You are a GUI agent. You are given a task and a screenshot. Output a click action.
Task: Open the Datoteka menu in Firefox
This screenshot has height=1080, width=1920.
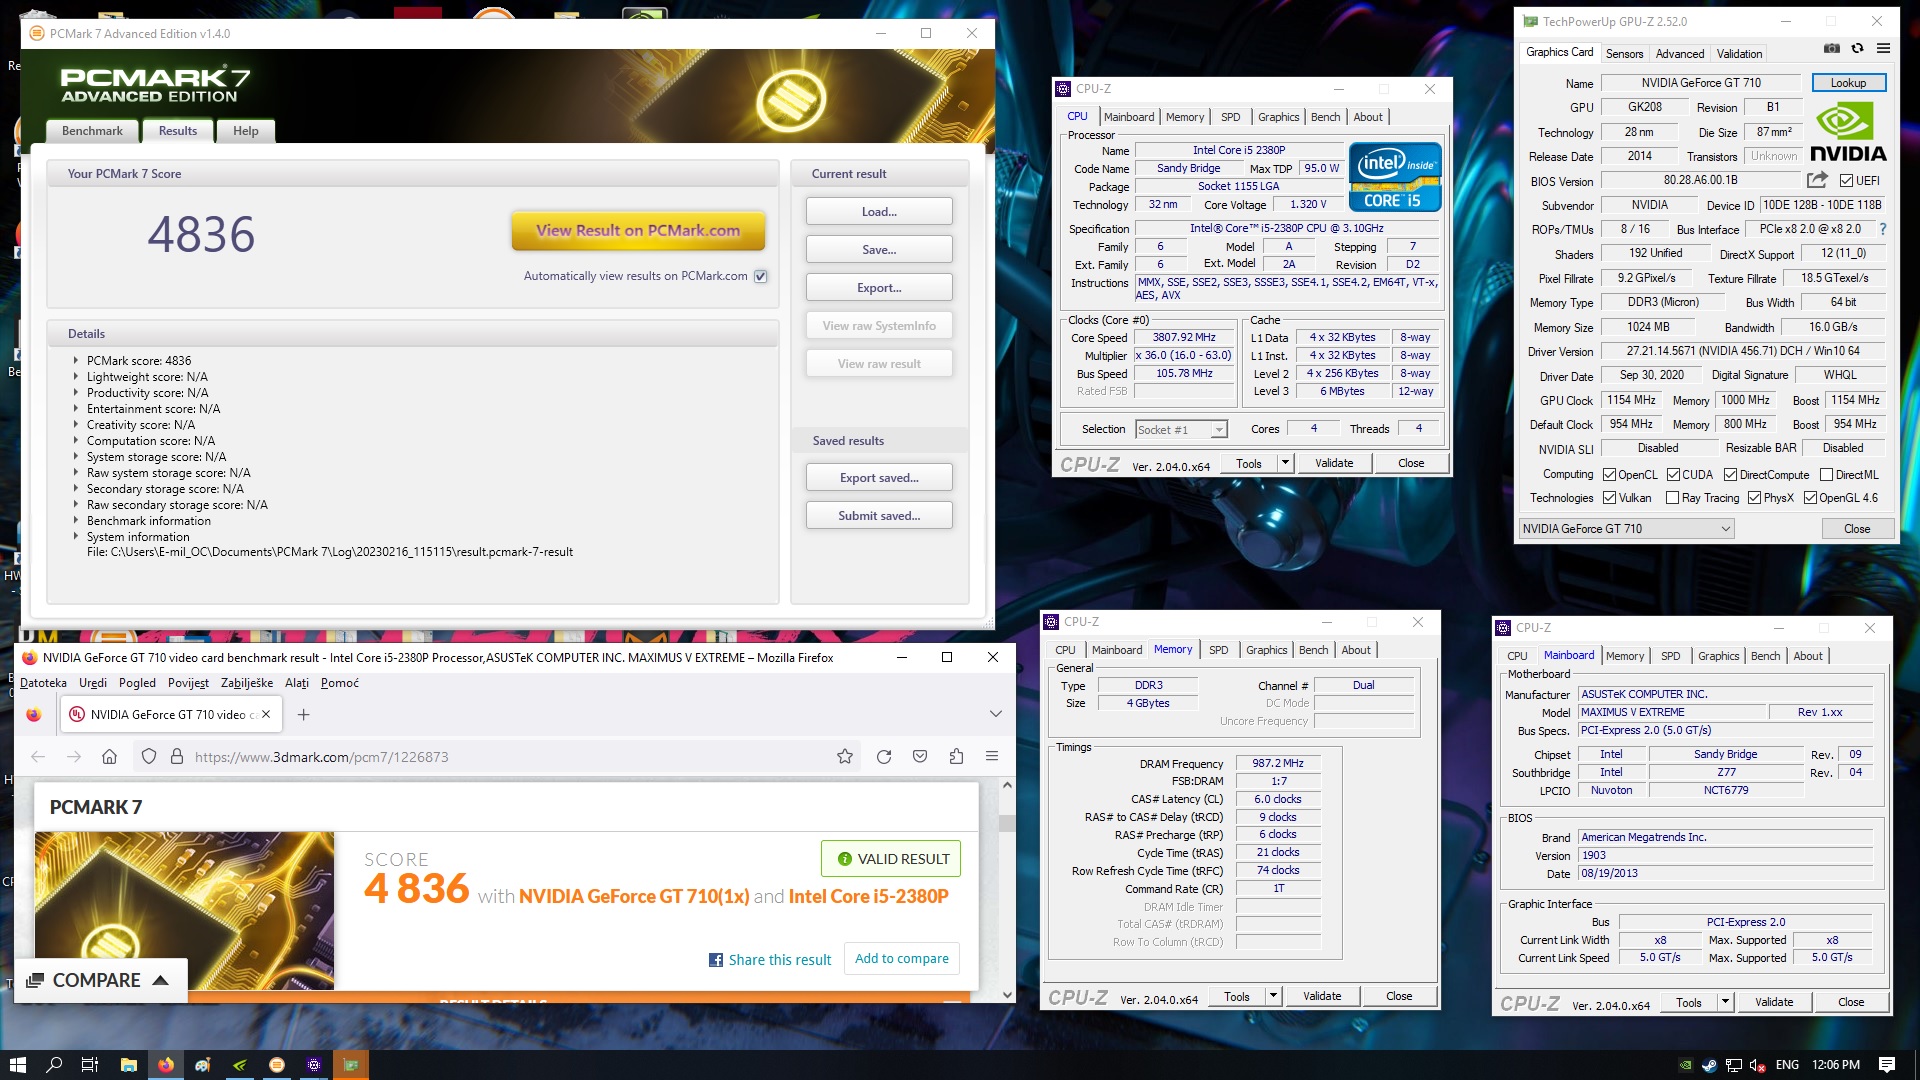[x=43, y=683]
